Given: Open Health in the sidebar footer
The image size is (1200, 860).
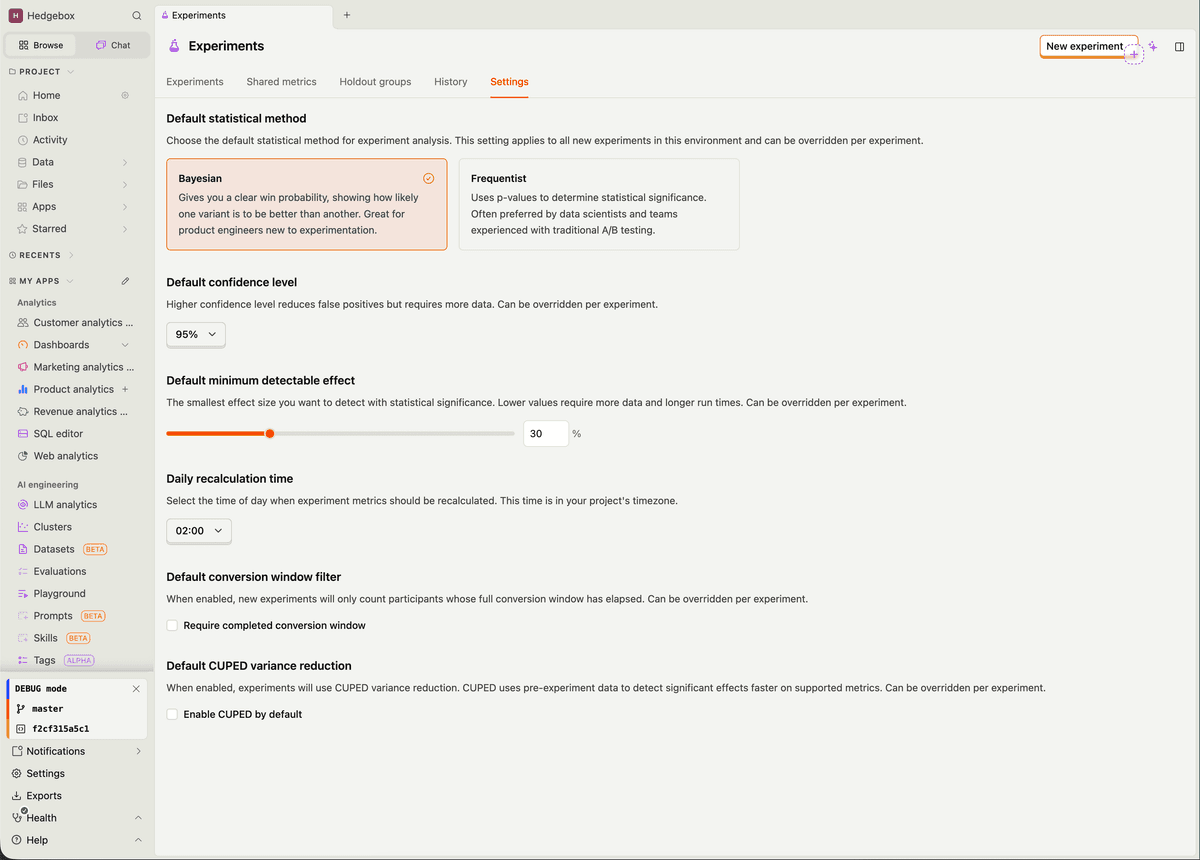Looking at the screenshot, I should 41,818.
